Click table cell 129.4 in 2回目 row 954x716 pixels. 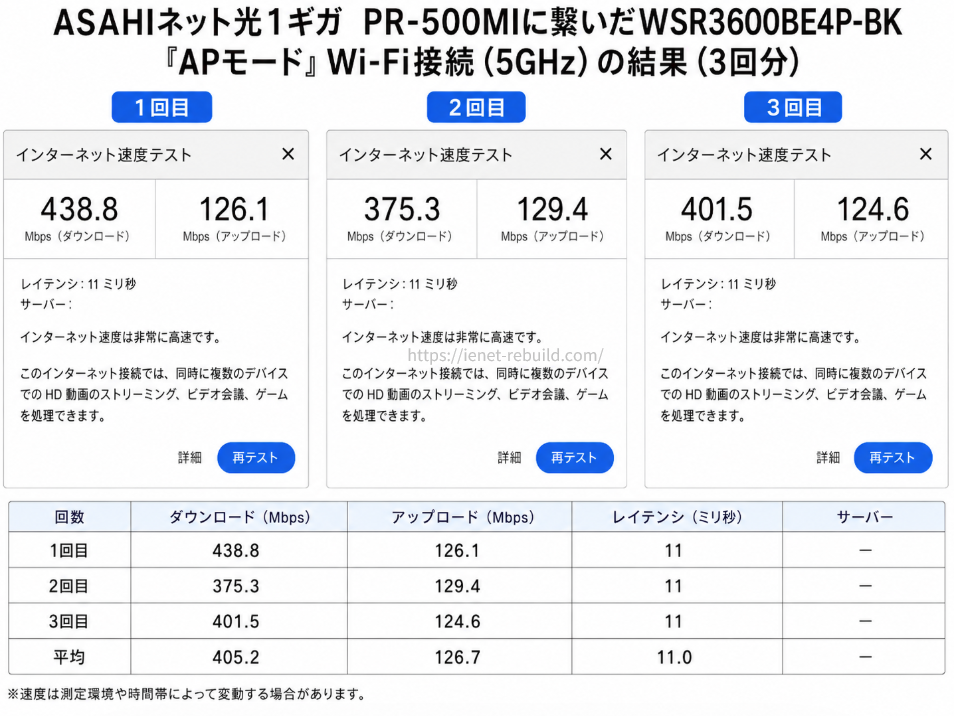[x=458, y=586]
